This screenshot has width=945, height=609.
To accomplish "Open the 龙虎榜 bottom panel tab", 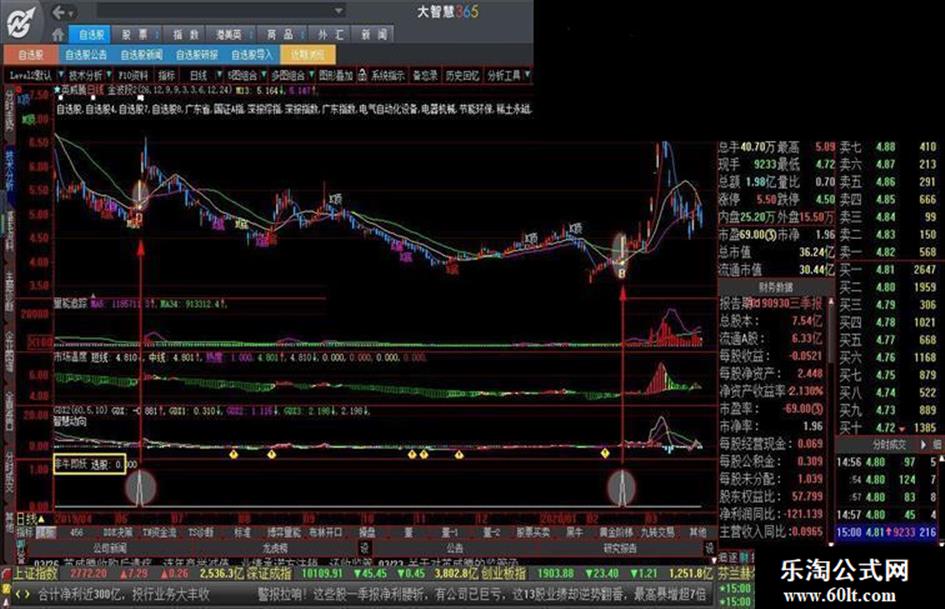I will coord(275,548).
